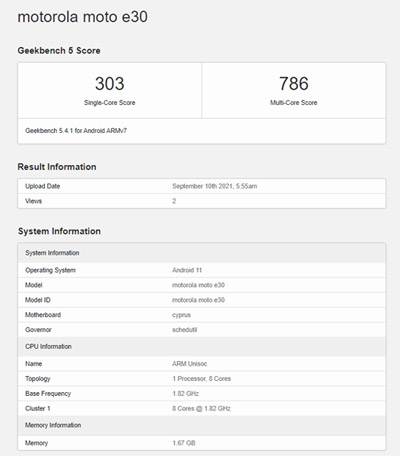
Task: Click the multi-core score value 786
Action: coord(294,83)
